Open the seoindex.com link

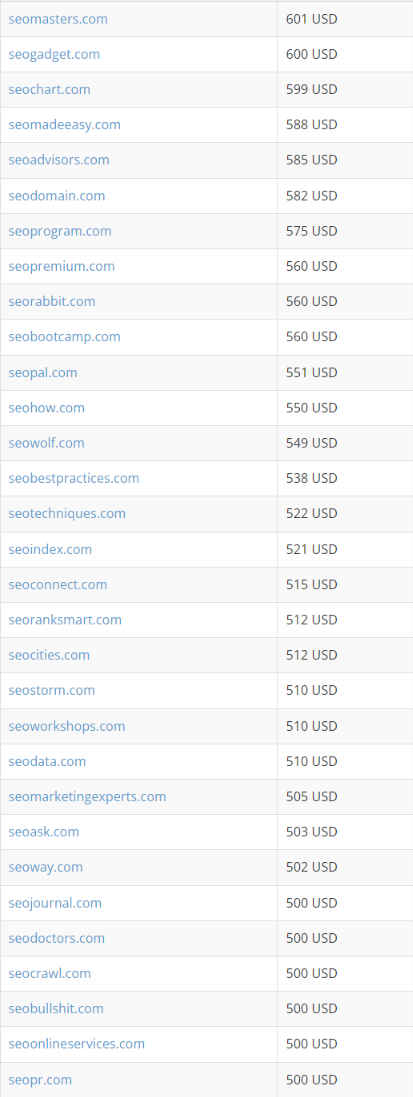[x=50, y=549]
